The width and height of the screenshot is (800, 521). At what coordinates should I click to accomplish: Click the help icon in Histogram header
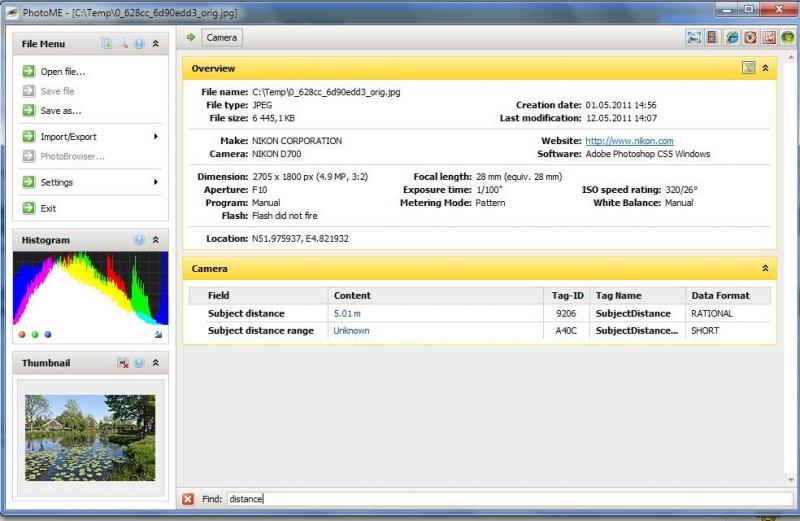(139, 240)
